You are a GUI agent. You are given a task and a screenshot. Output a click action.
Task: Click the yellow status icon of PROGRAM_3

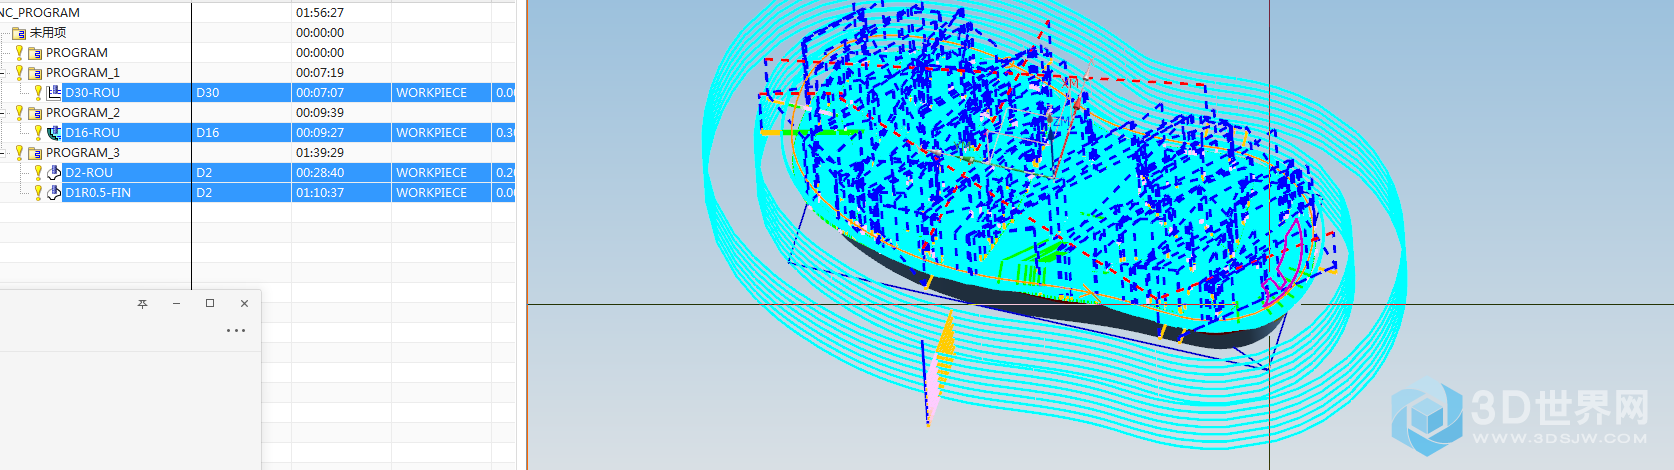pos(19,152)
